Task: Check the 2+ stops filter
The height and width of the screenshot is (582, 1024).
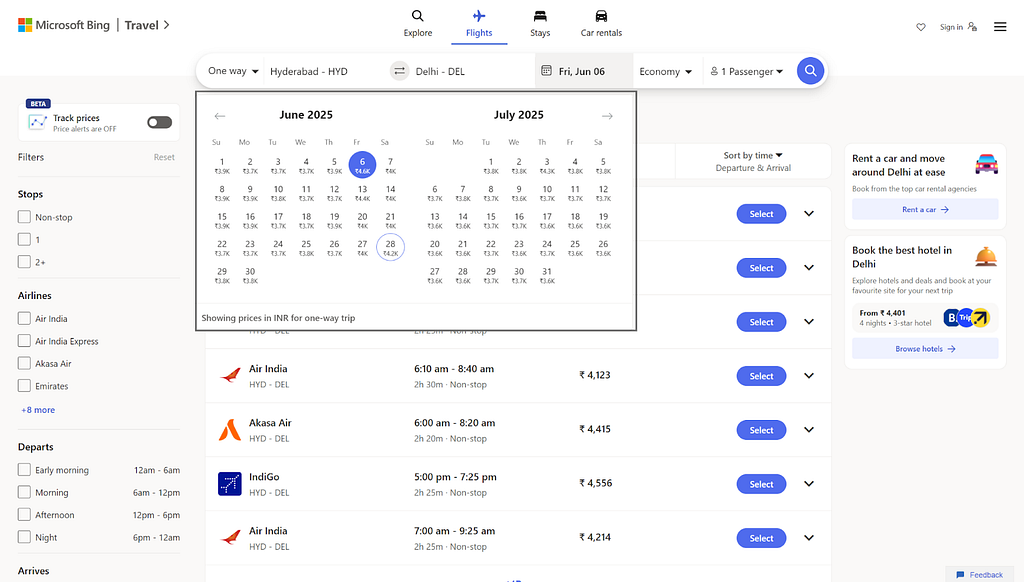Action: coord(24,261)
